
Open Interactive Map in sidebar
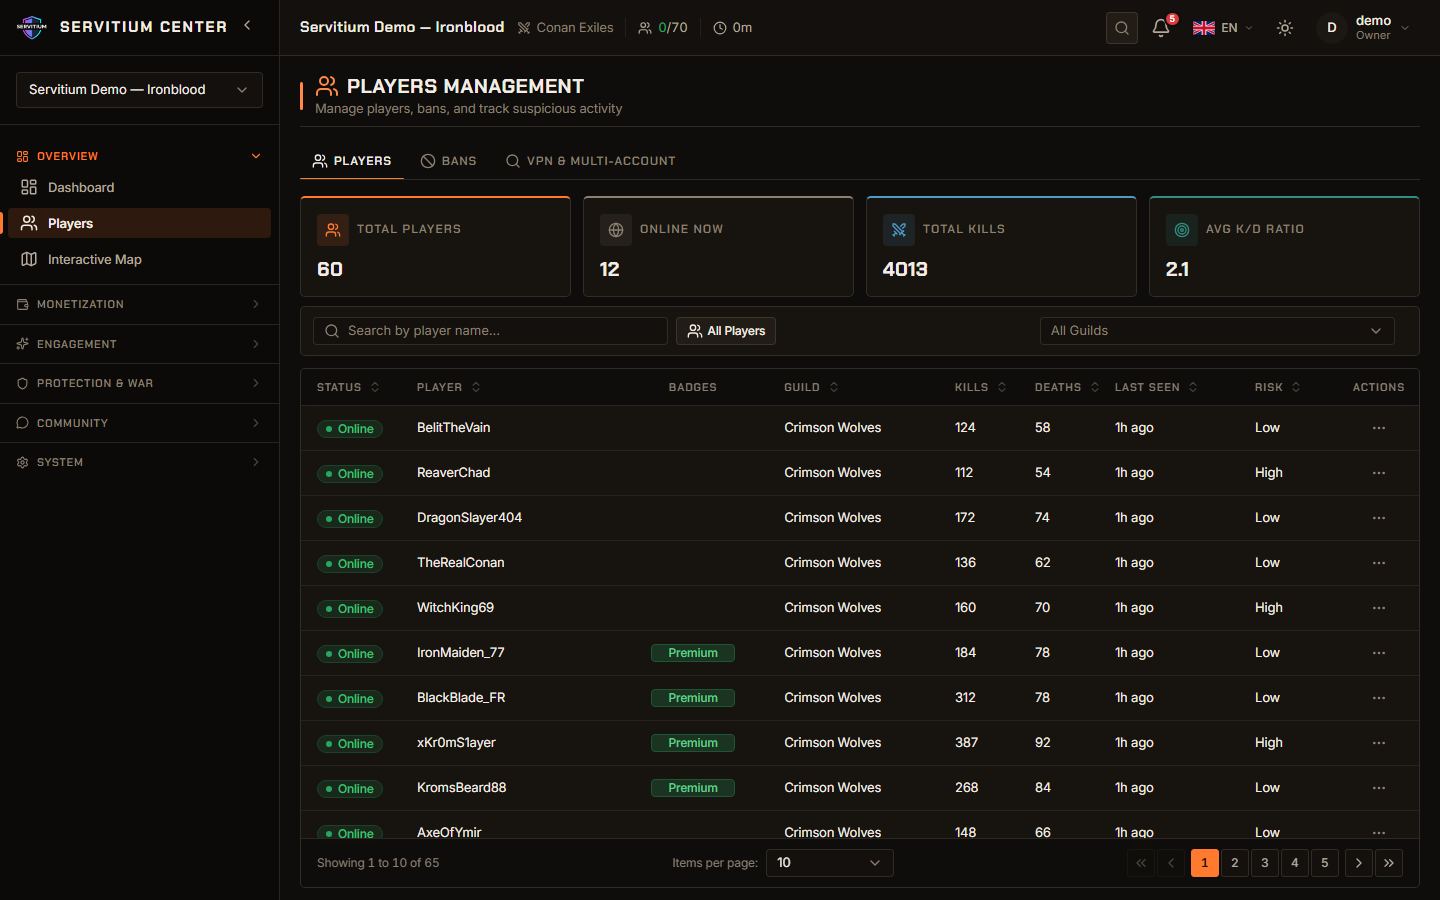(x=139, y=260)
